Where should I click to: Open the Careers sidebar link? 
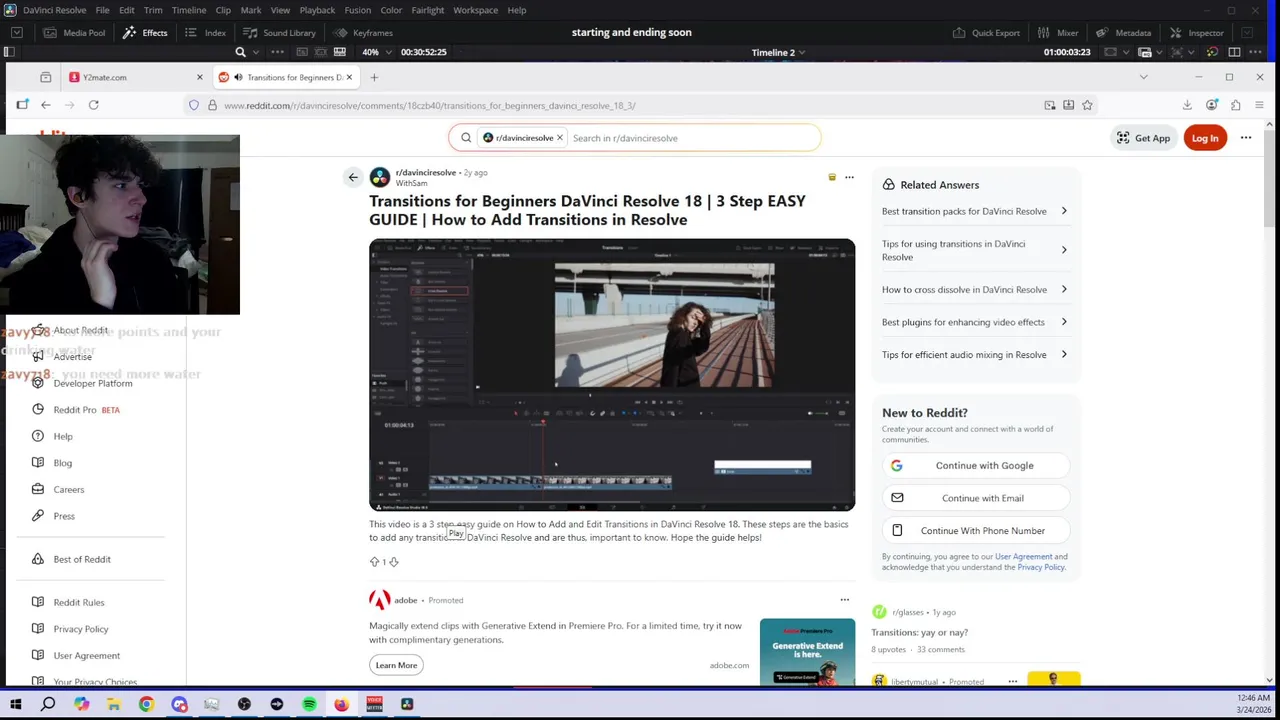[59, 489]
